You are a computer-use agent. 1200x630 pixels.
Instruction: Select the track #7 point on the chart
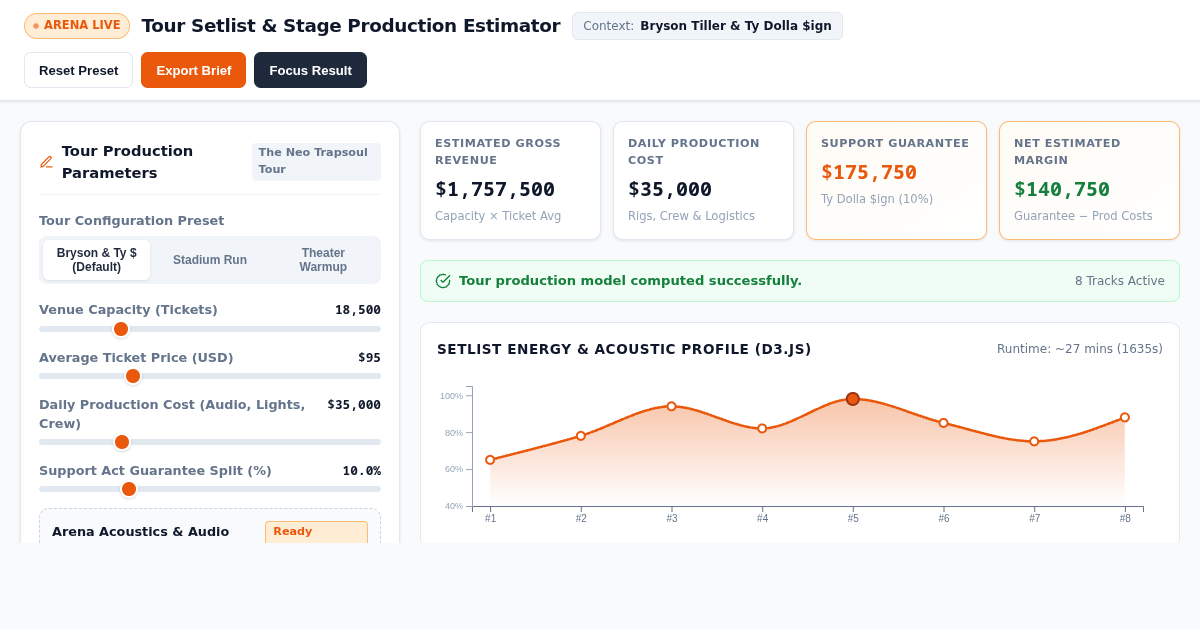pos(1034,441)
